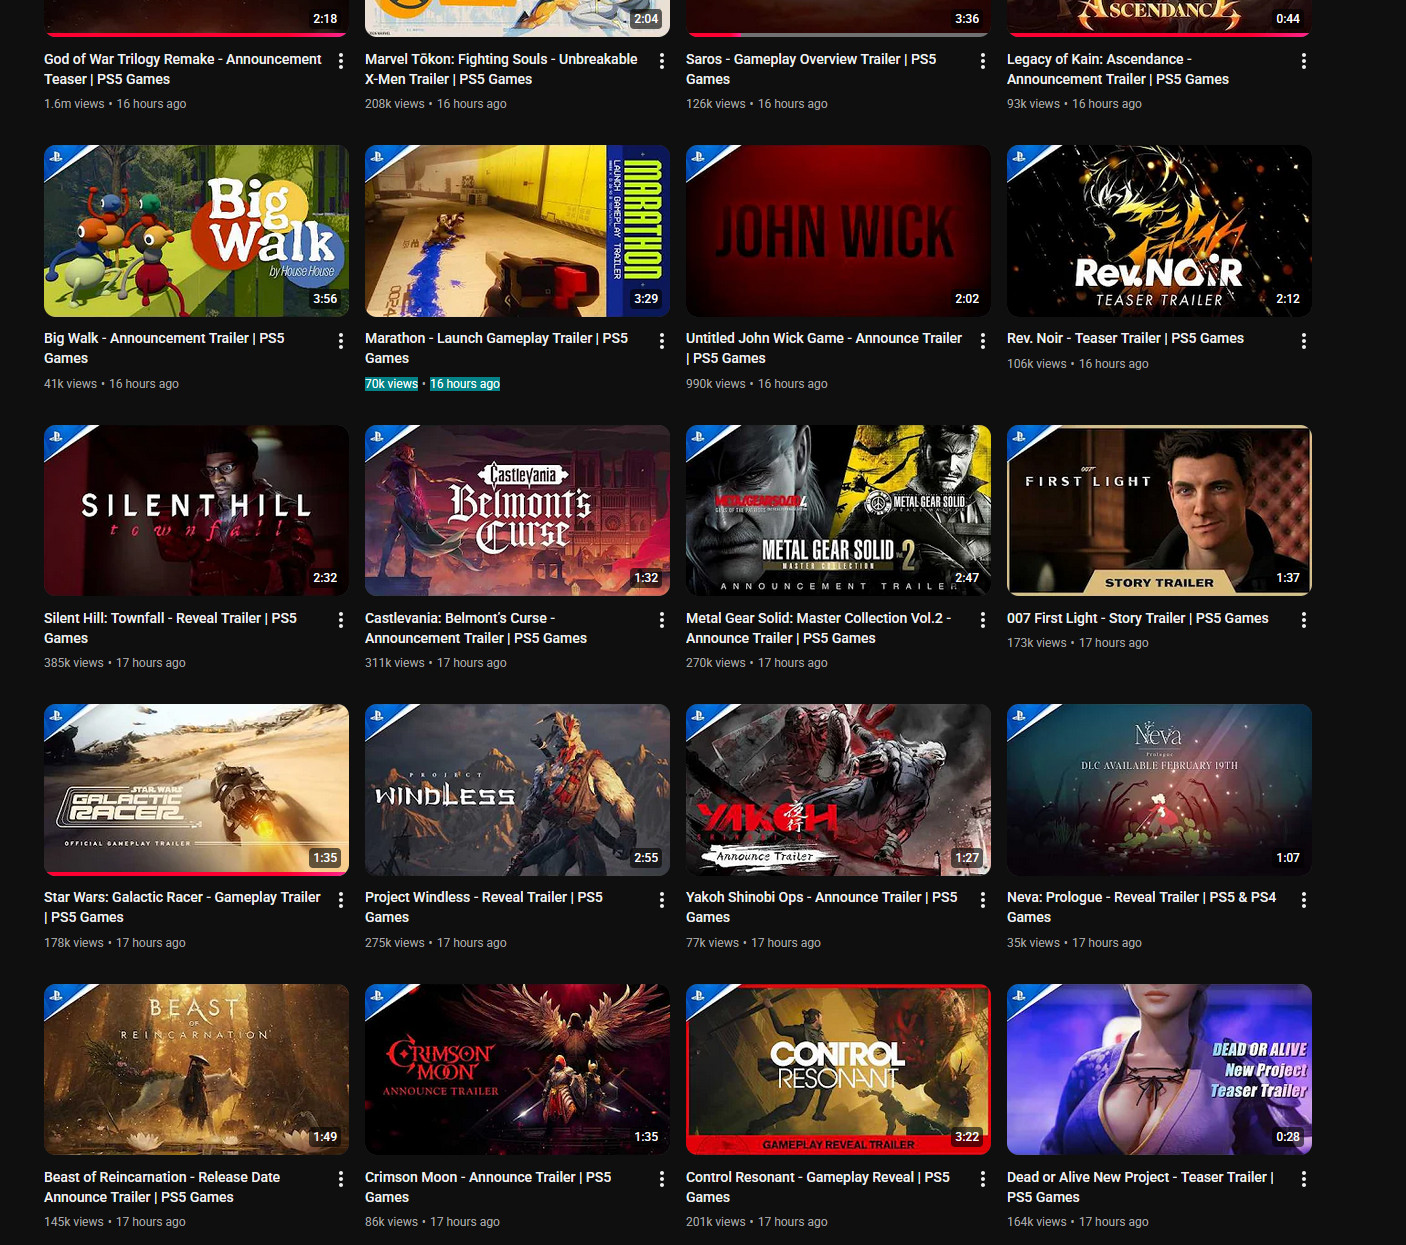Play the First Light Story Trailer thumbnail
Screen dimensions: 1406x1245
(x=1159, y=510)
